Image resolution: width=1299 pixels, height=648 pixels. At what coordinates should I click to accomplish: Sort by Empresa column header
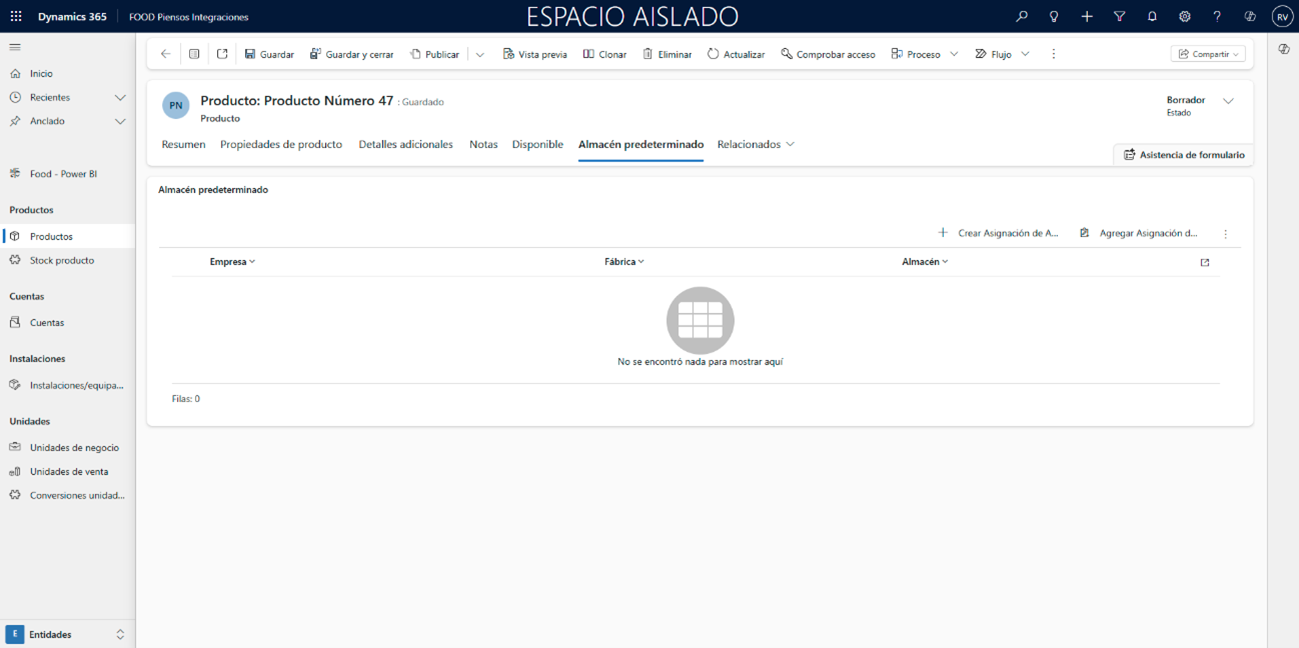(x=232, y=262)
